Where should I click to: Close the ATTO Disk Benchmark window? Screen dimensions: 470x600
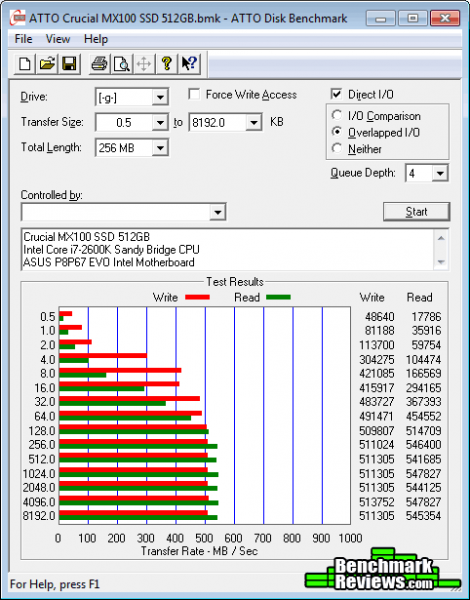[445, 18]
